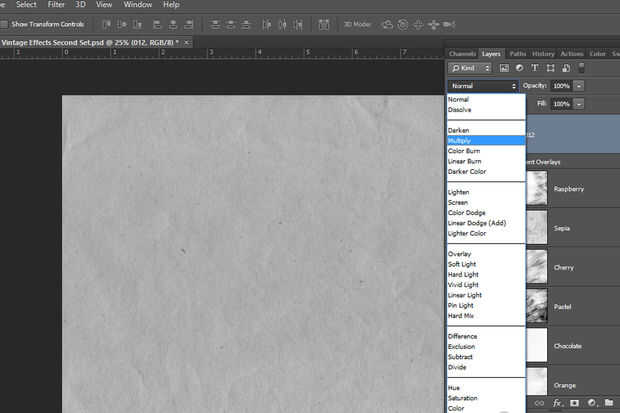Click the shape layer filter icon

(550, 68)
